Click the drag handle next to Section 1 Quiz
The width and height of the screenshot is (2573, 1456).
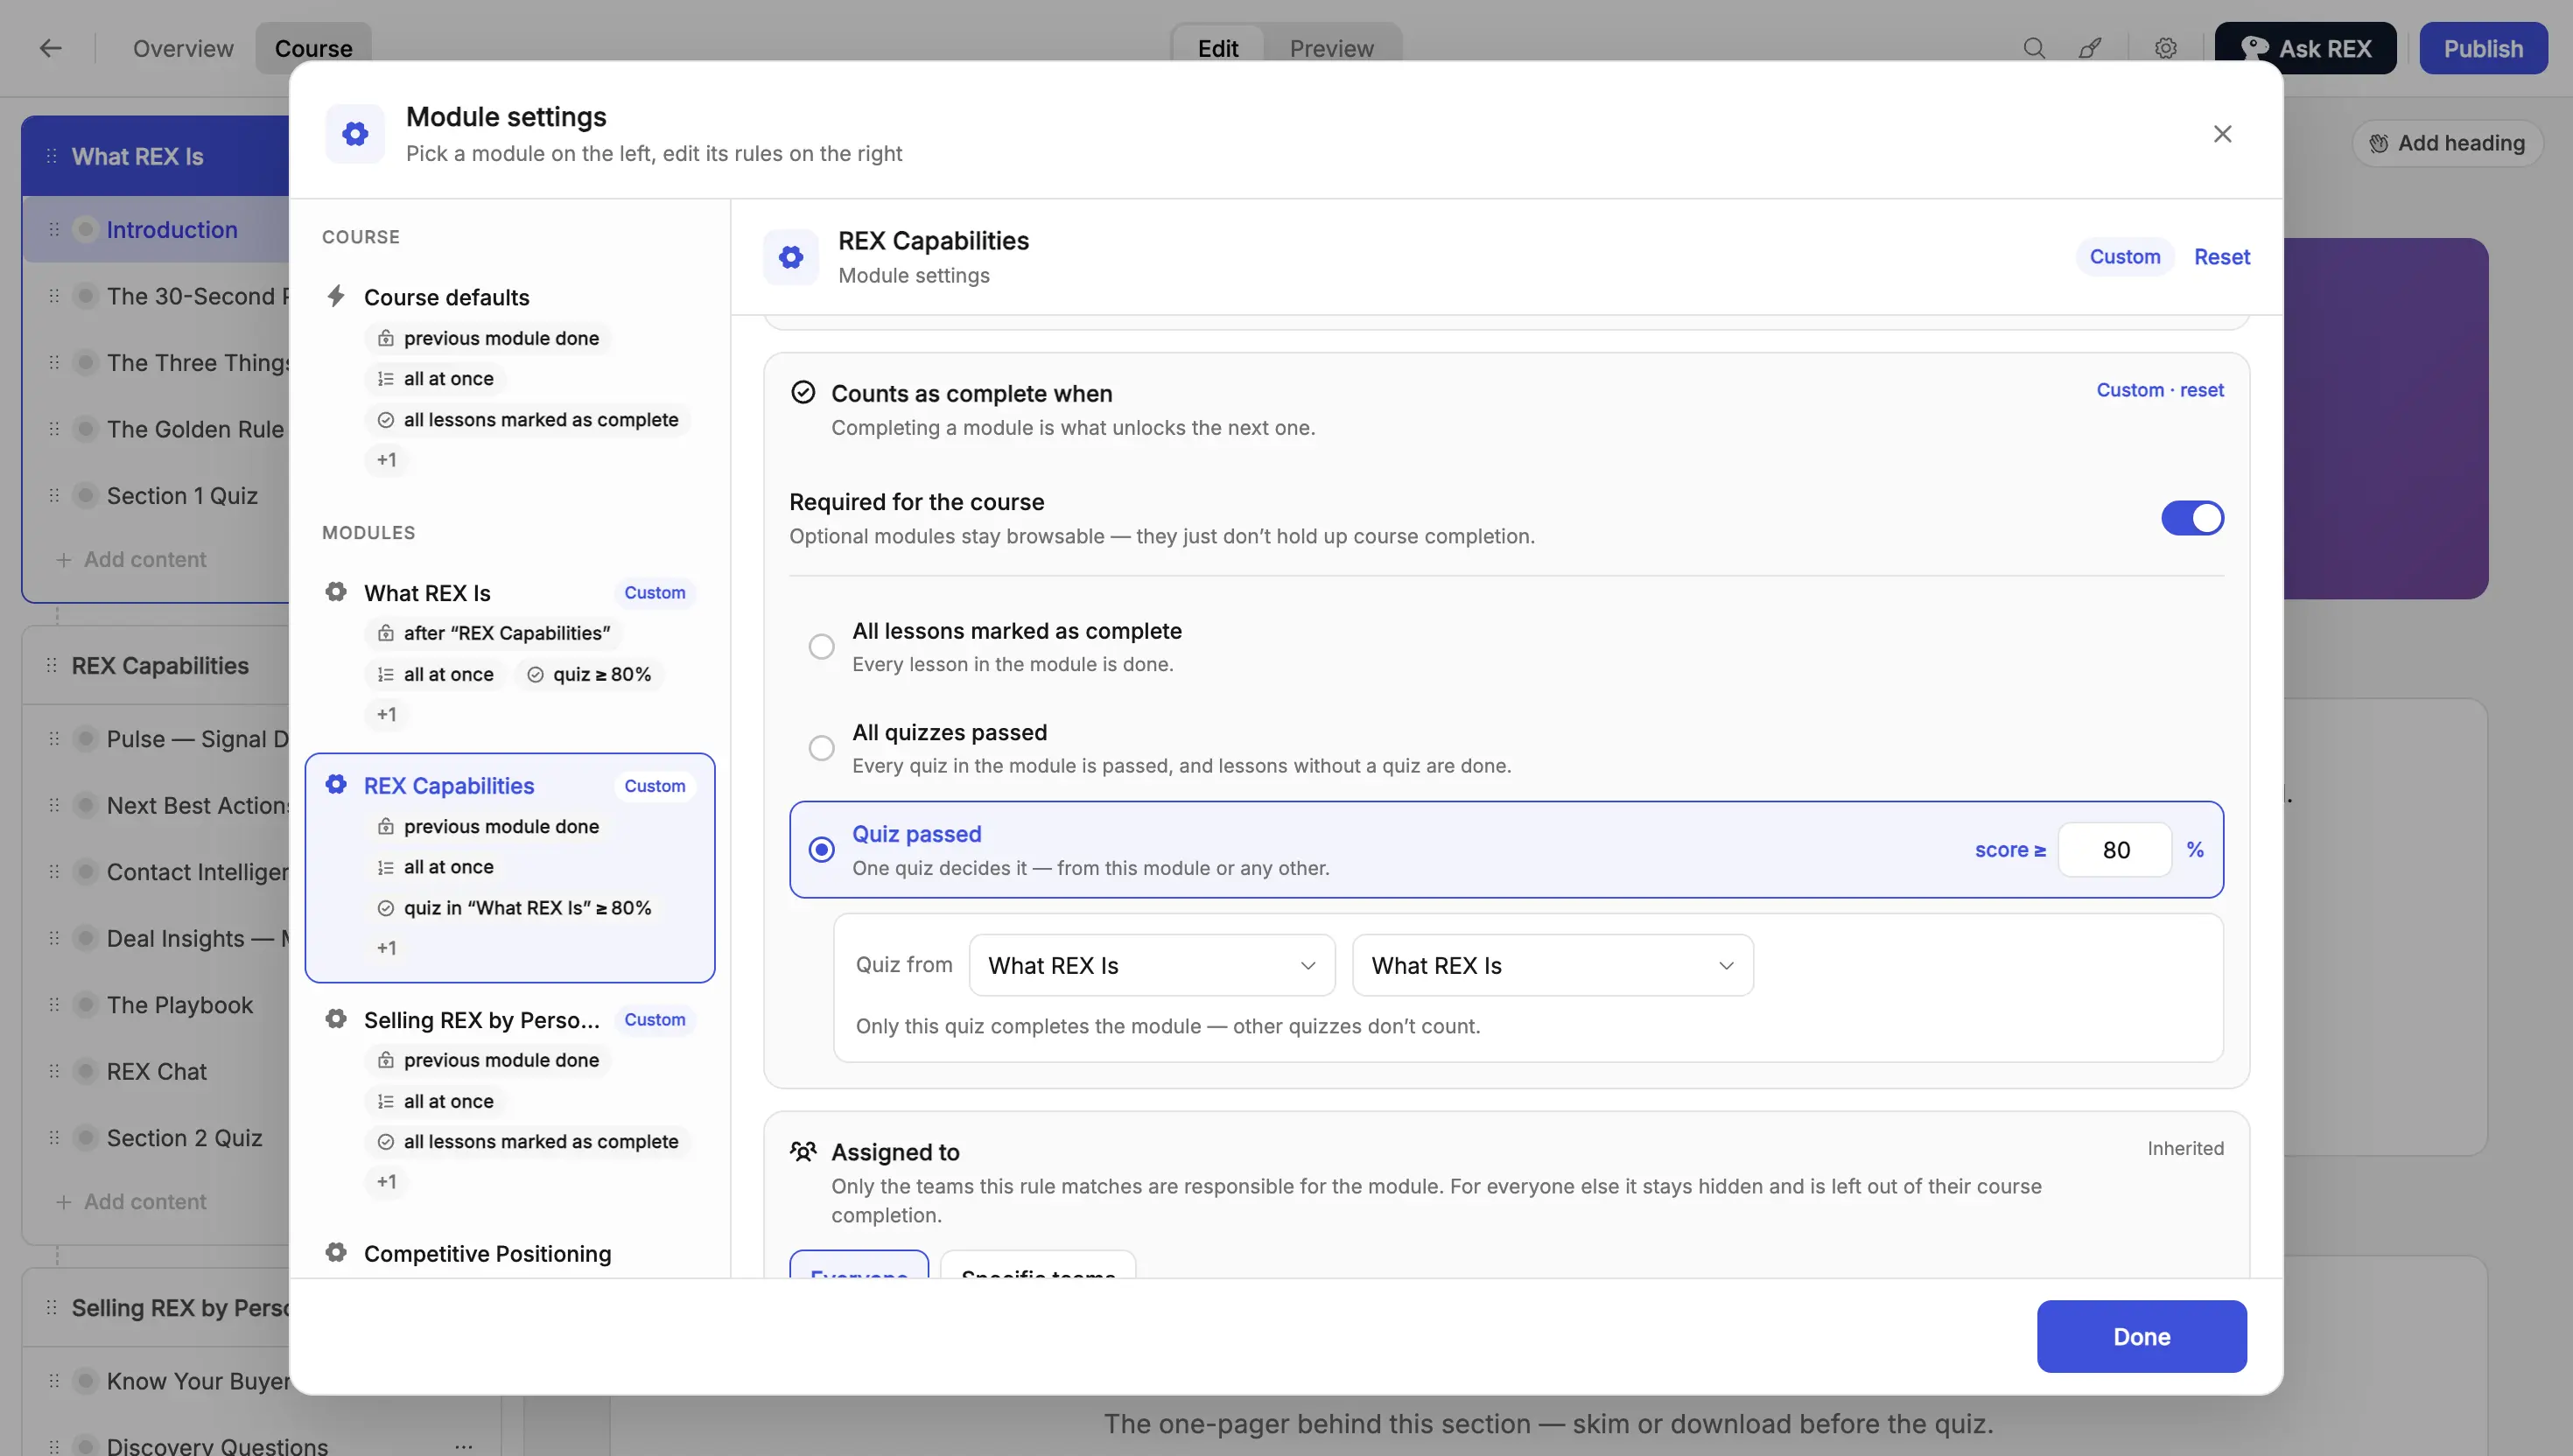coord(54,496)
